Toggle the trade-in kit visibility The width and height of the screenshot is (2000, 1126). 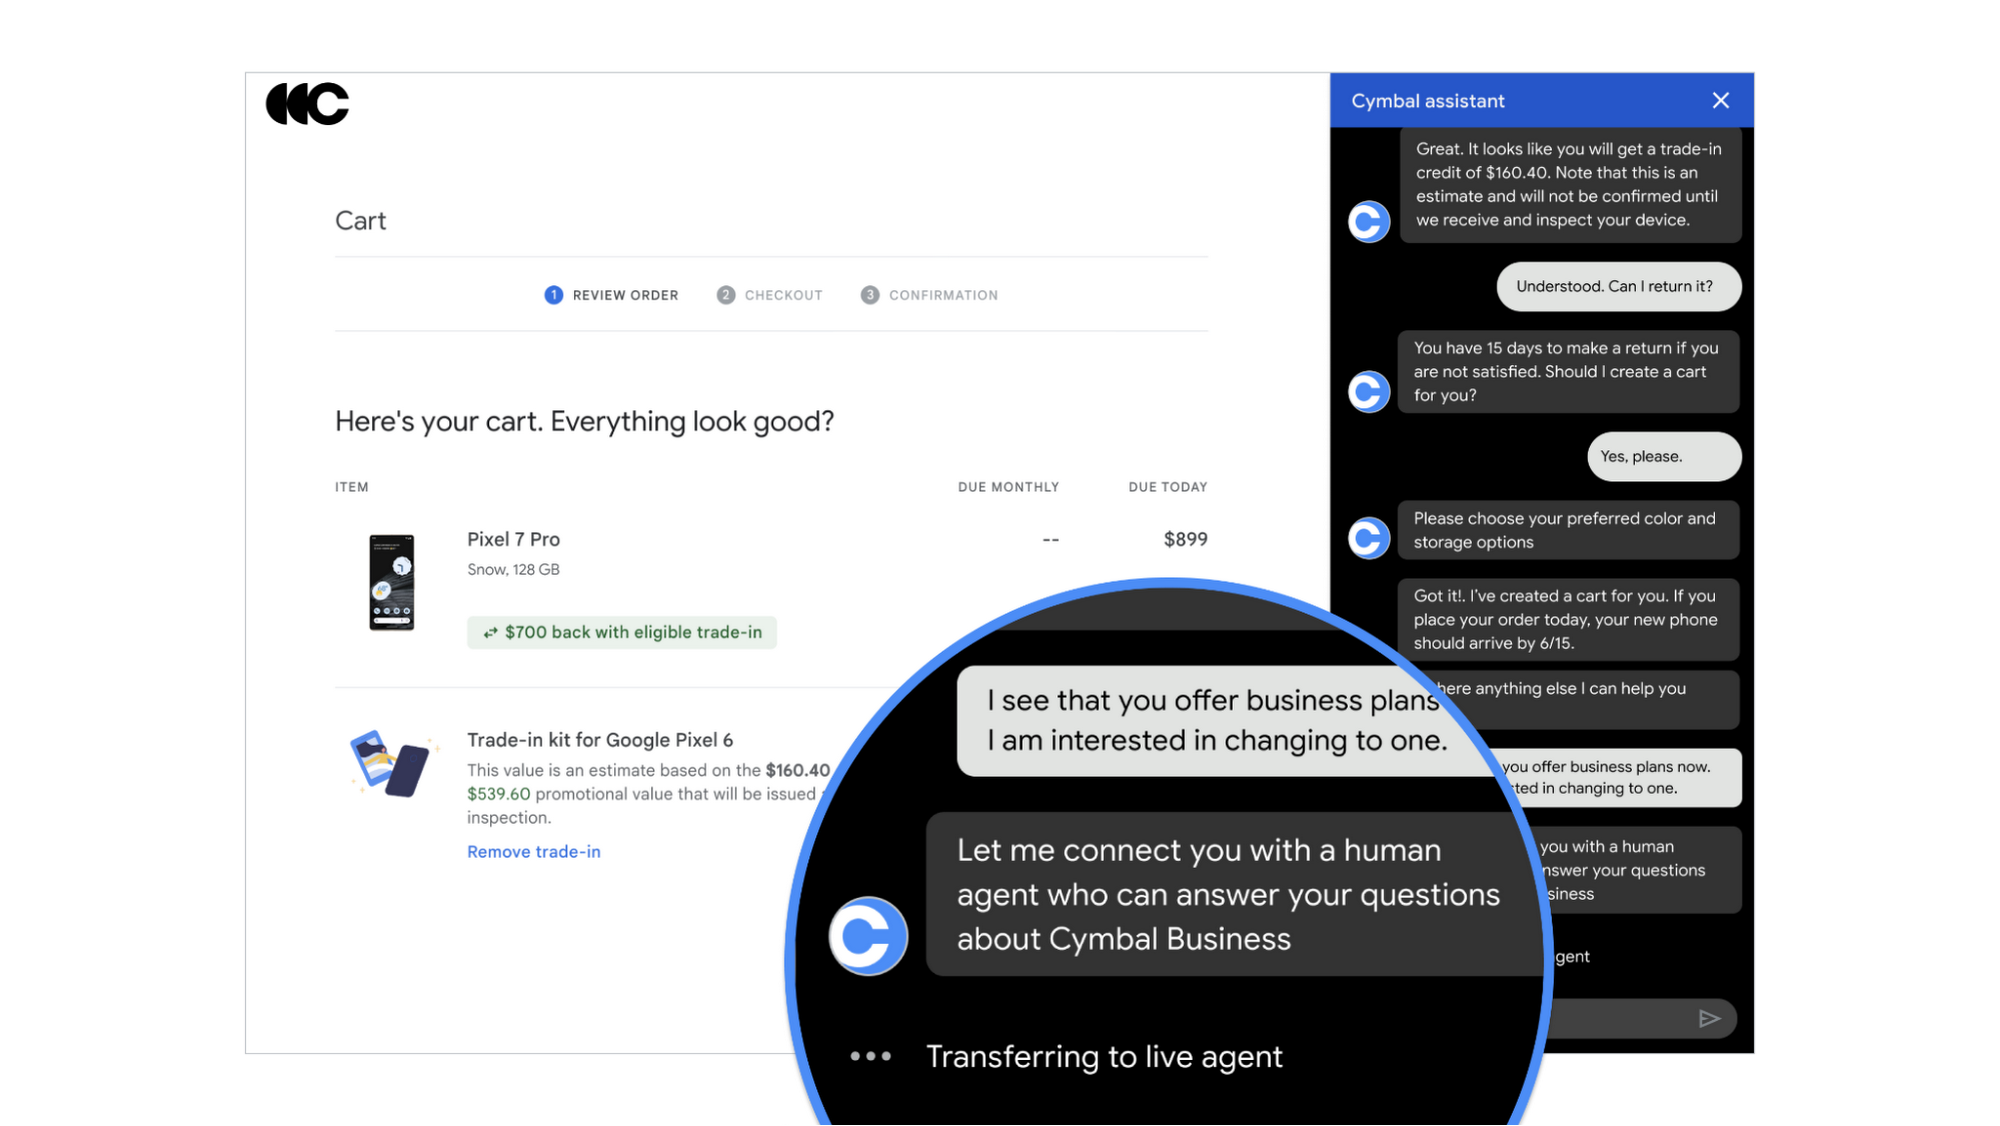(x=534, y=850)
